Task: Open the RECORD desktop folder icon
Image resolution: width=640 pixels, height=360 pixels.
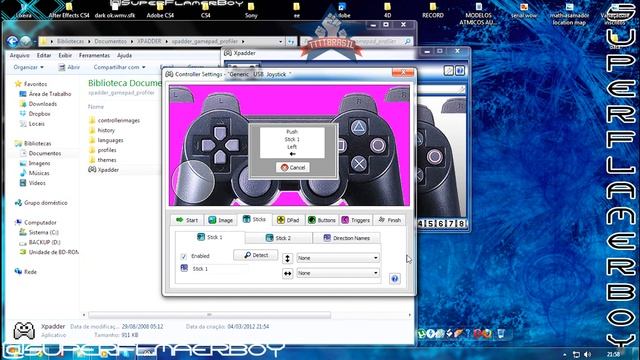Action: pyautogui.click(x=433, y=11)
